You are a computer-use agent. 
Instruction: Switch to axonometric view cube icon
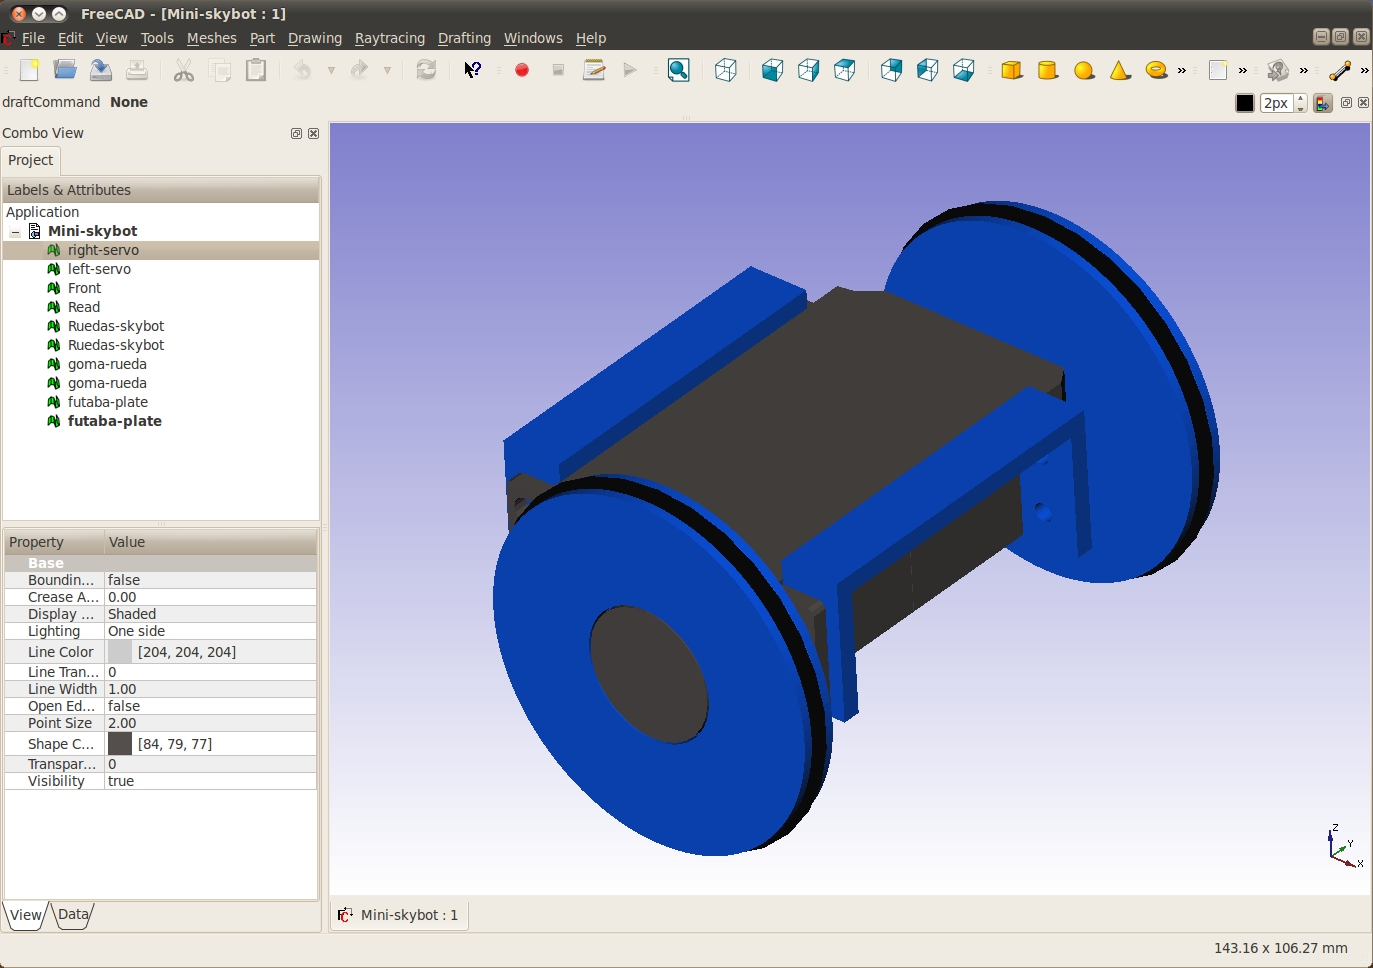pyautogui.click(x=726, y=70)
